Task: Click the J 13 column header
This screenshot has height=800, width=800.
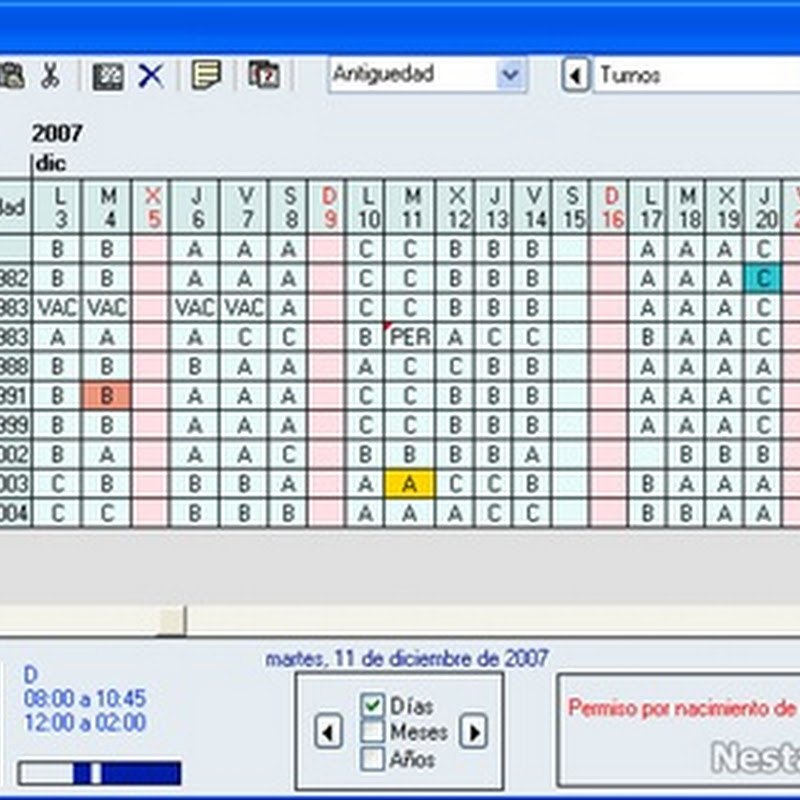Action: [x=493, y=207]
